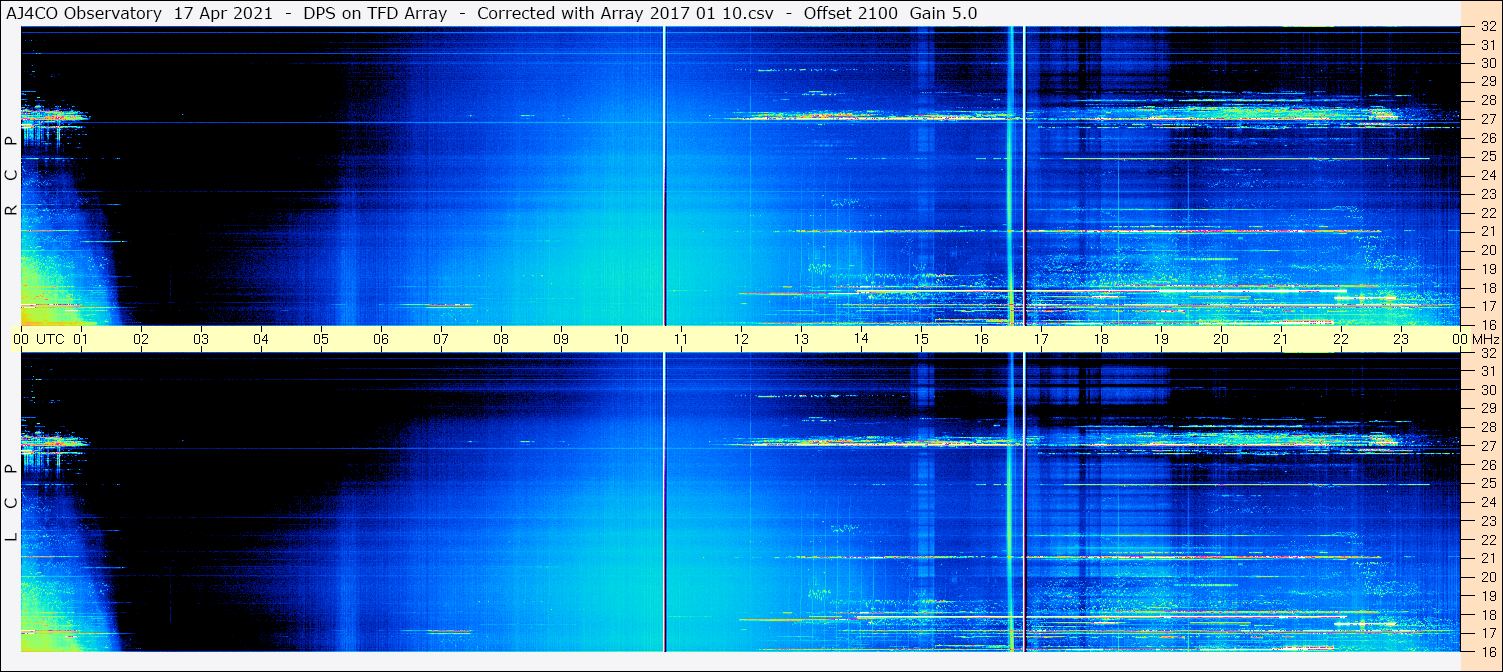Image resolution: width=1503 pixels, height=672 pixels.
Task: Click the 14 UTC hour label
Action: tap(860, 338)
